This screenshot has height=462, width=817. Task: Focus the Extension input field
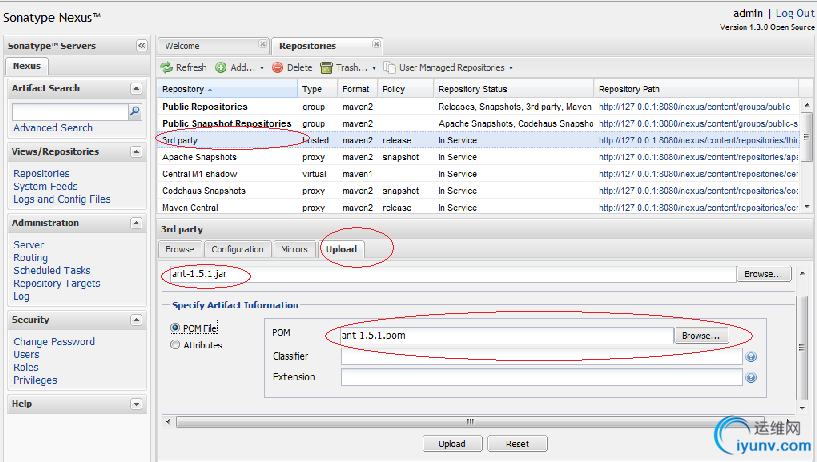[x=541, y=377]
